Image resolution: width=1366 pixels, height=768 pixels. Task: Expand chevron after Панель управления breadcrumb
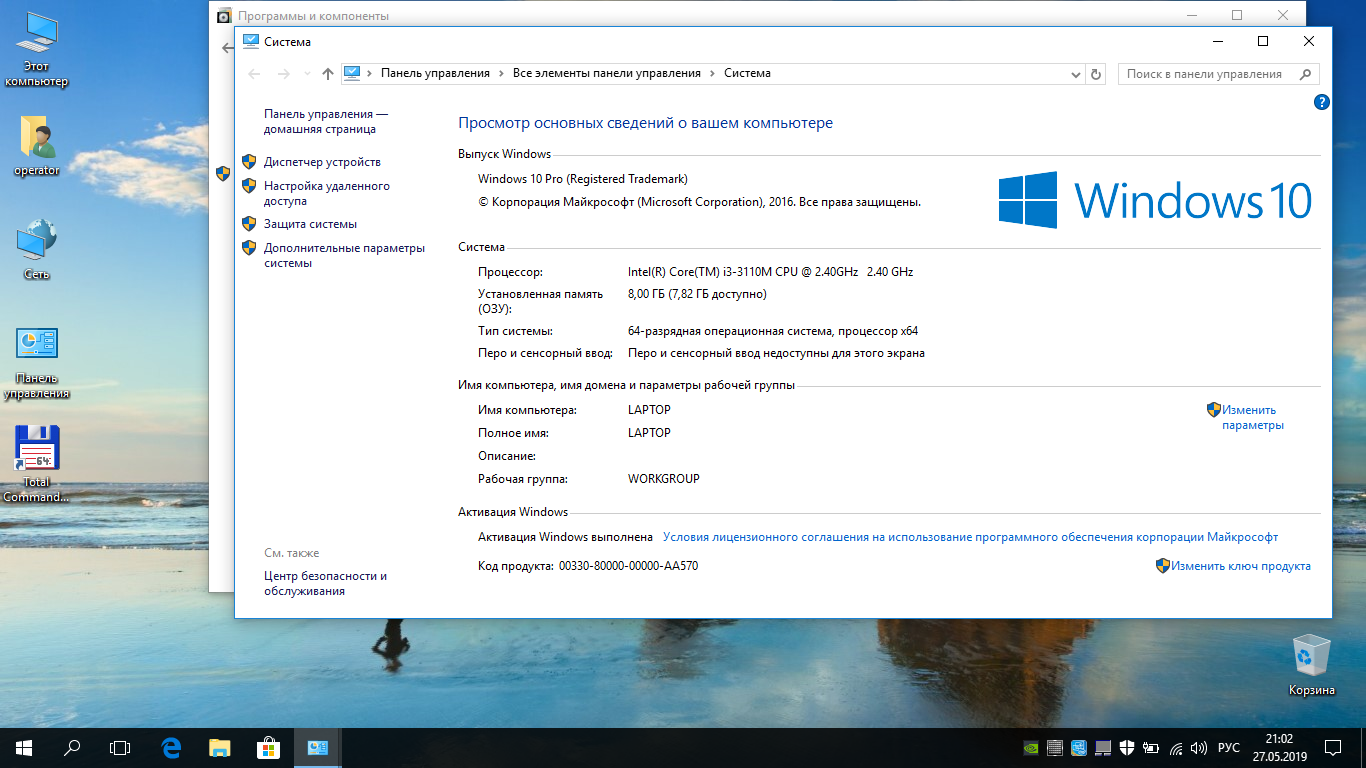pos(501,73)
